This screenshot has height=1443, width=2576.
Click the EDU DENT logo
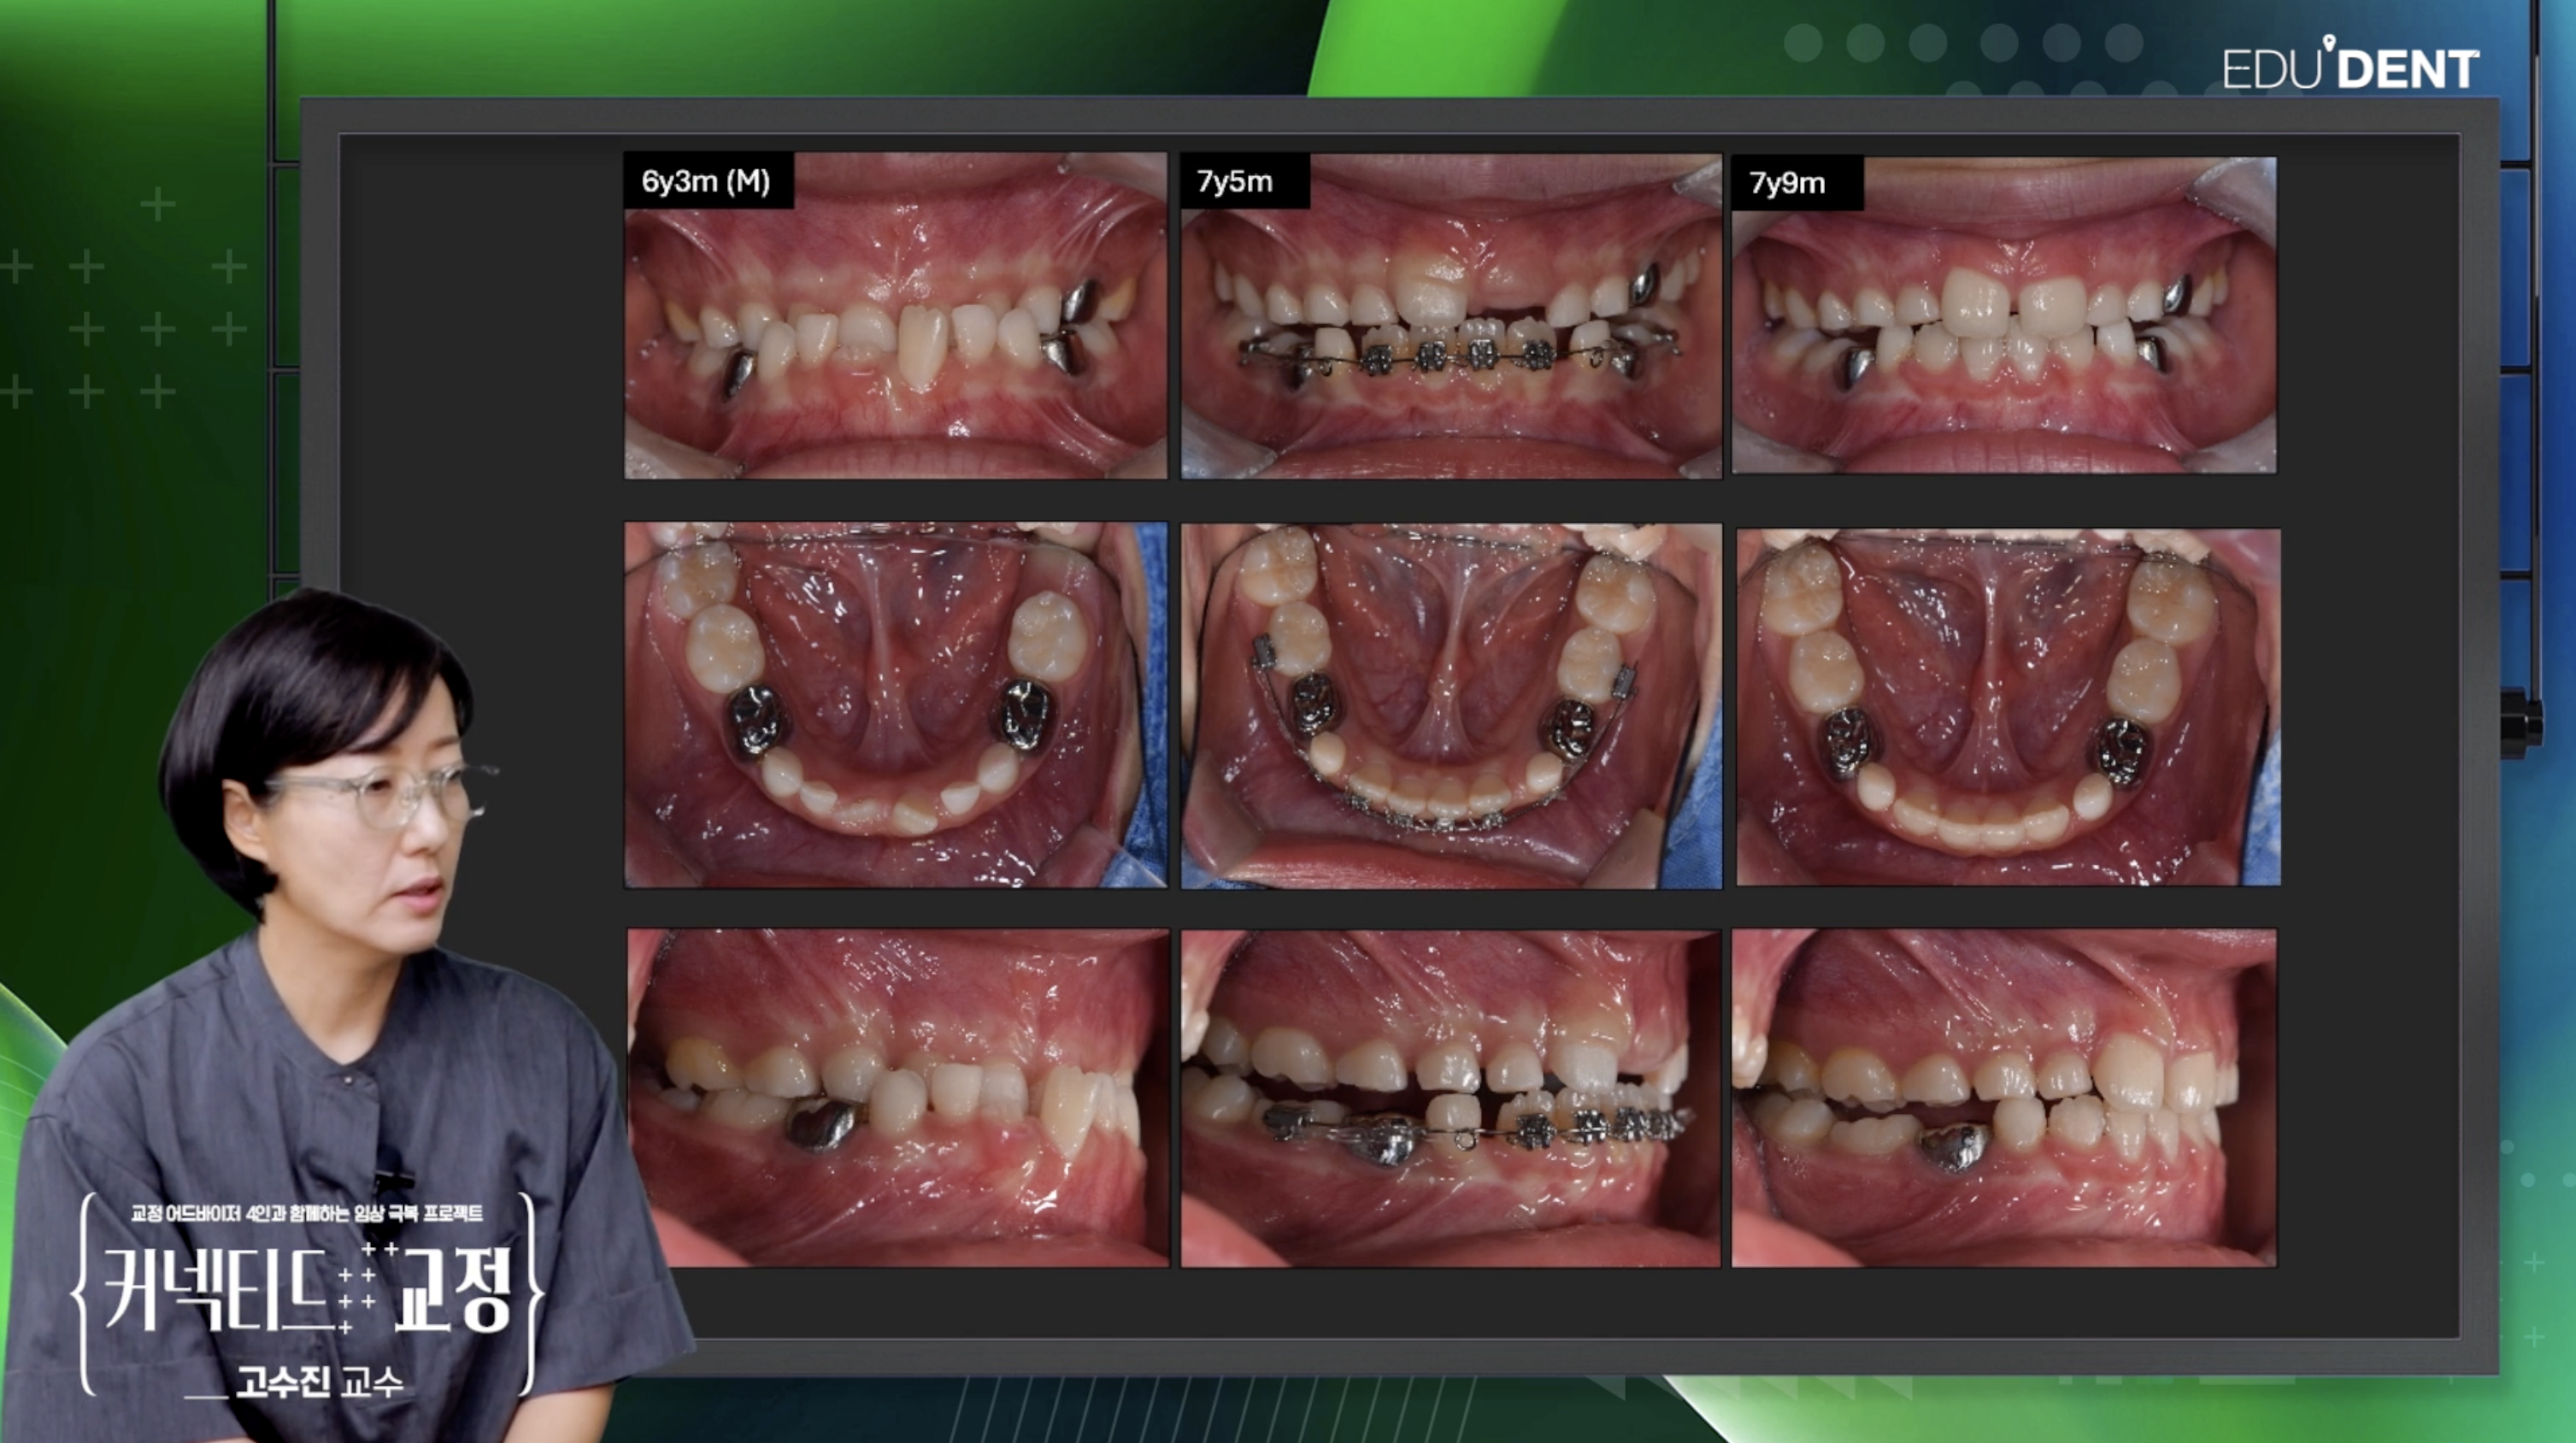tap(2350, 68)
